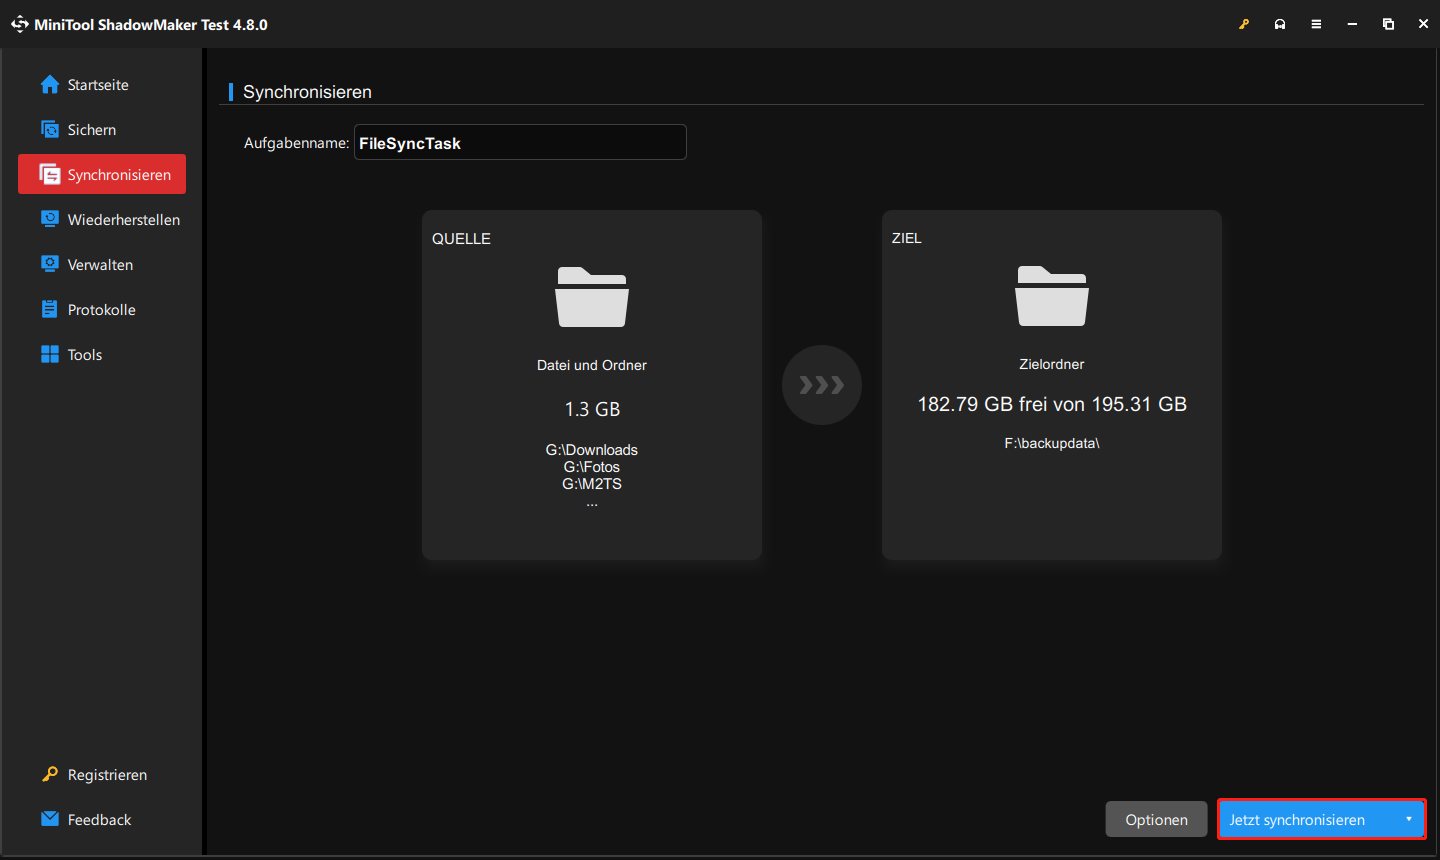
Task: Restore down the ShadowMaker window
Action: pos(1388,24)
